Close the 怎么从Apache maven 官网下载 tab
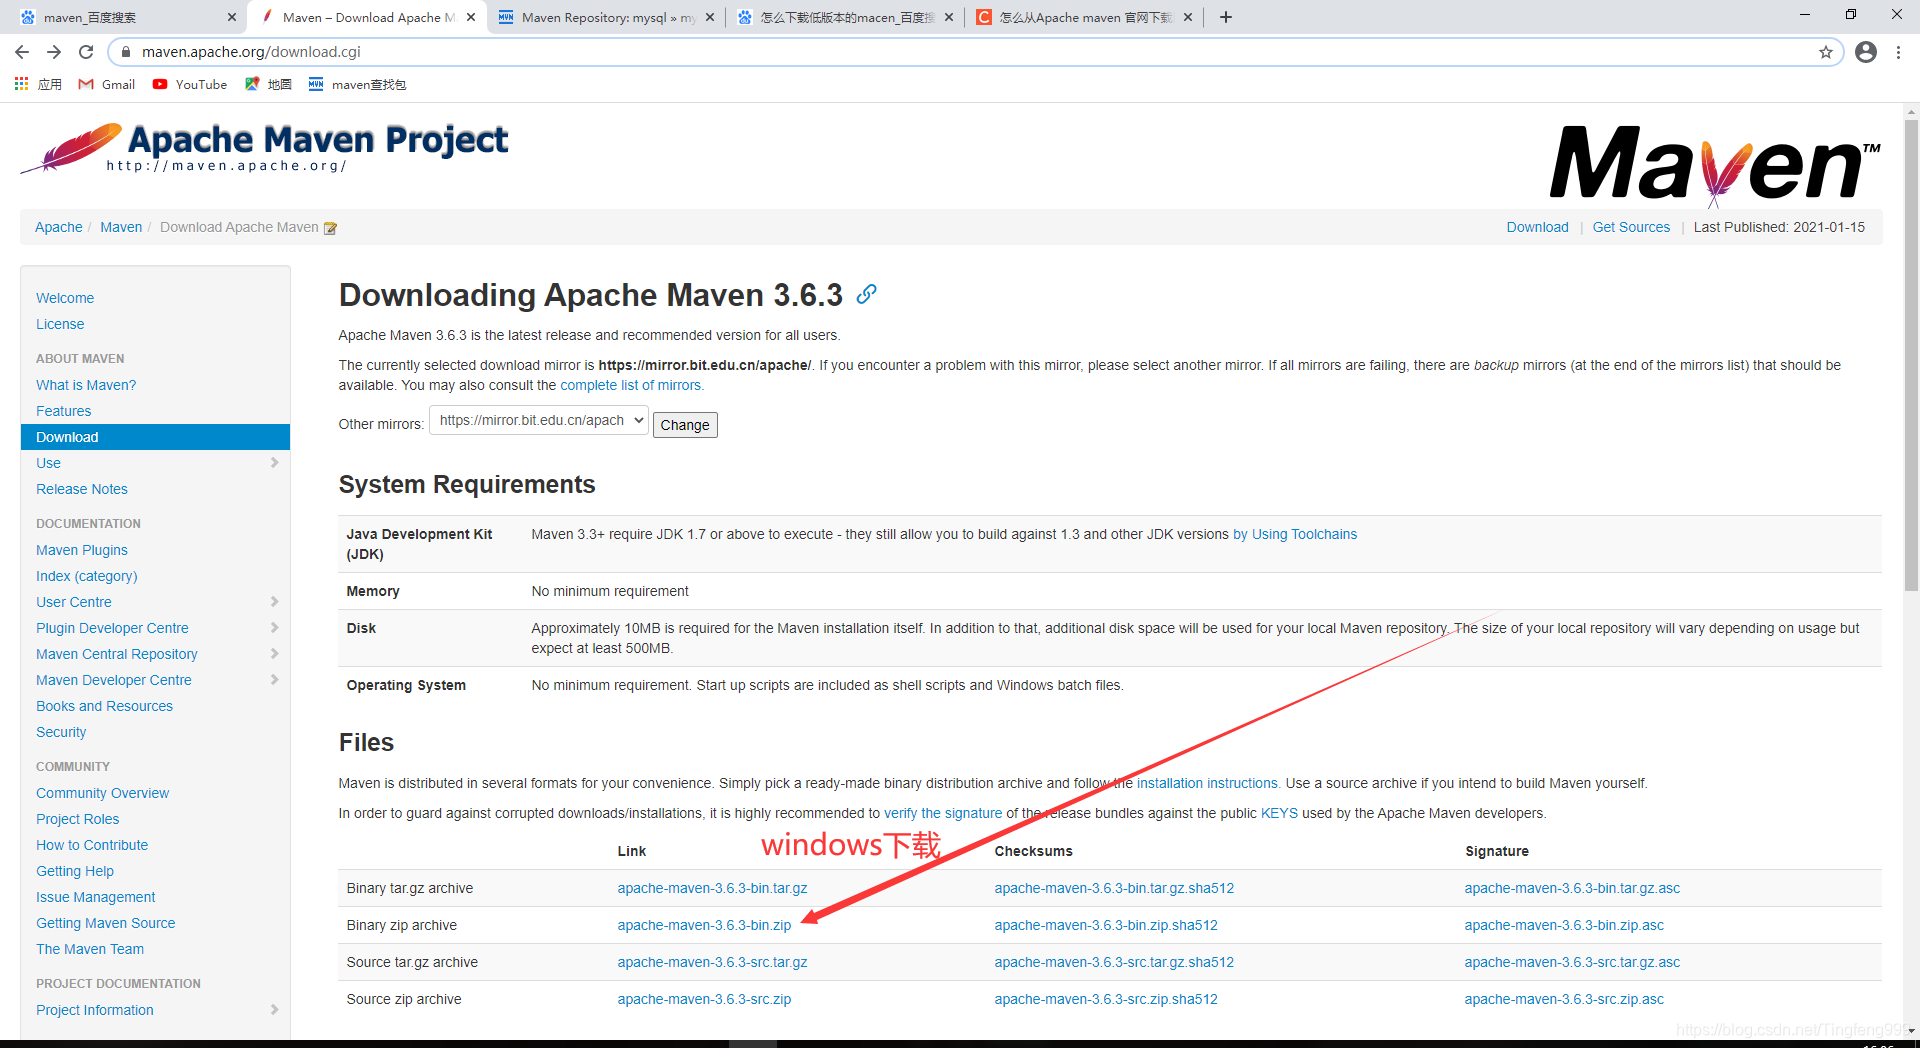1920x1048 pixels. coord(1188,17)
